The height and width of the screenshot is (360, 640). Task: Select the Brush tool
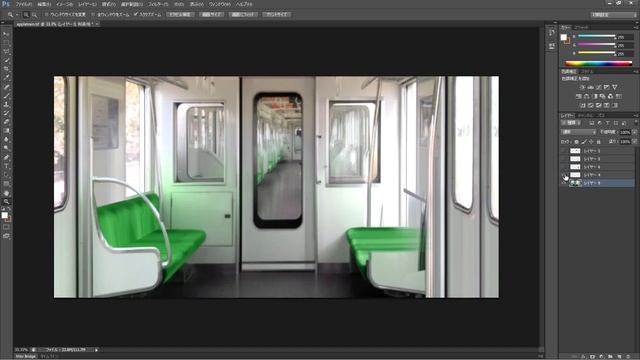6,96
